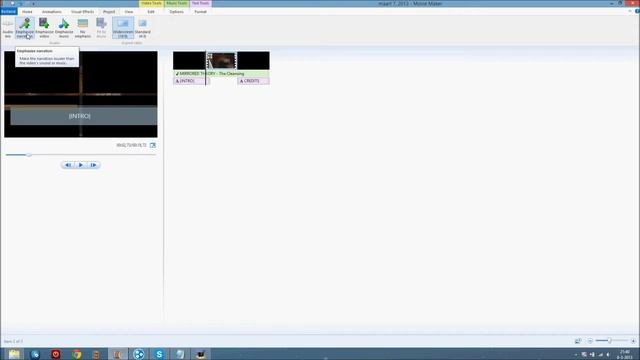Toggle full-screen preview icon

click(153, 145)
